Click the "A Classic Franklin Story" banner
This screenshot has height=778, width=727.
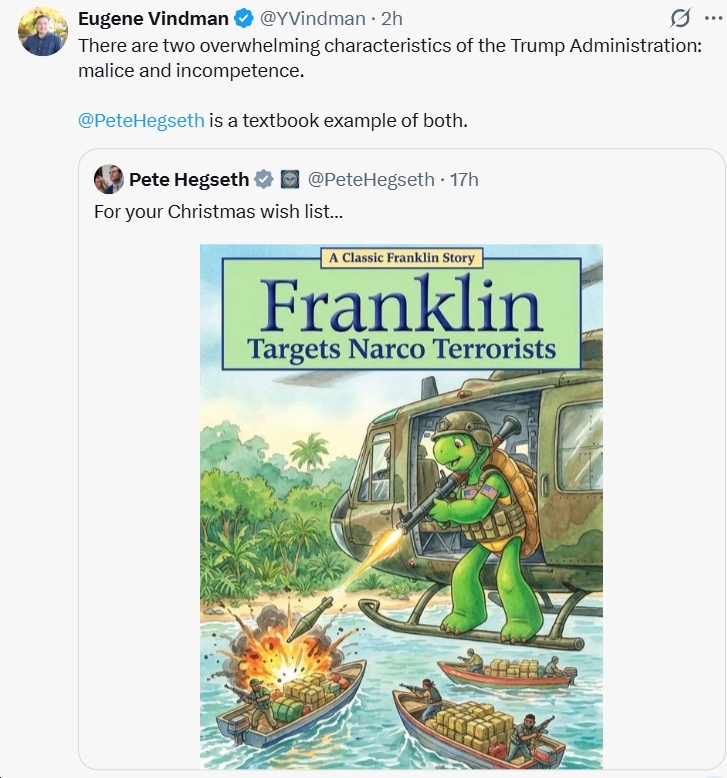(401, 258)
